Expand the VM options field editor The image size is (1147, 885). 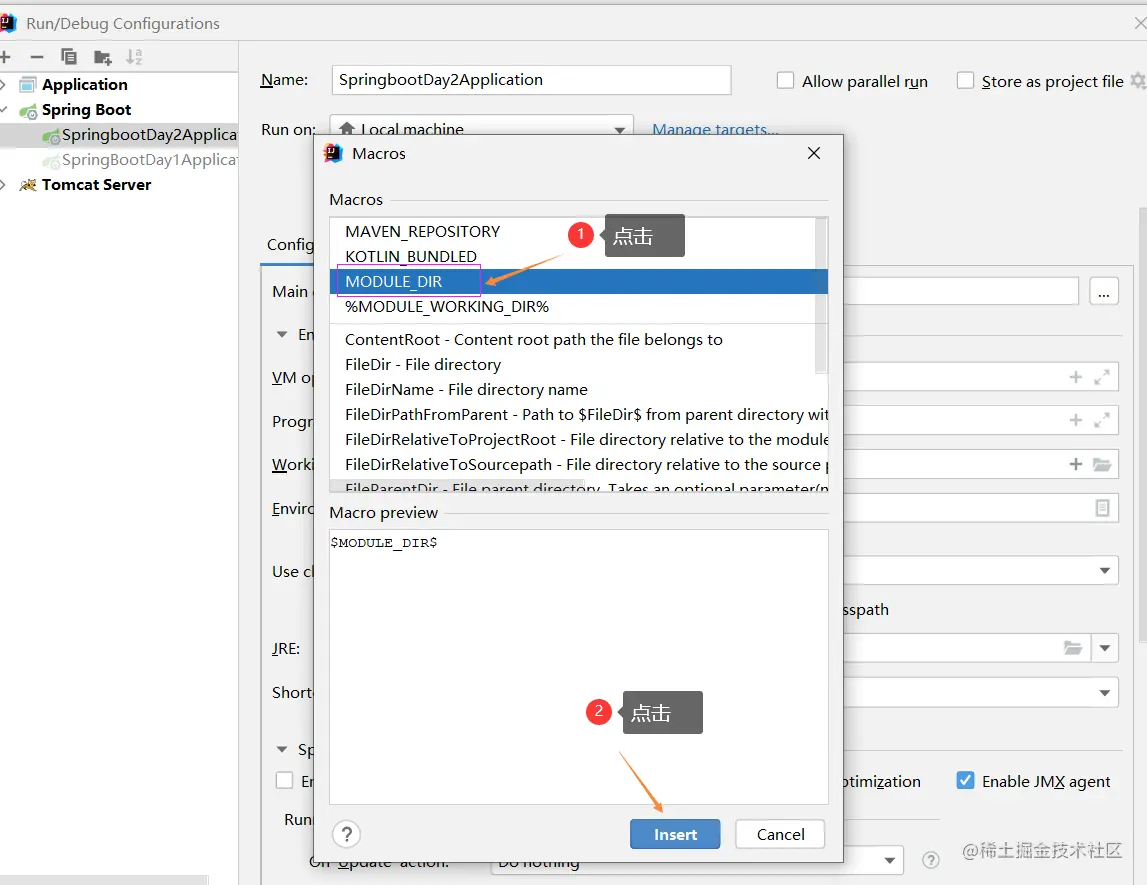[1102, 377]
